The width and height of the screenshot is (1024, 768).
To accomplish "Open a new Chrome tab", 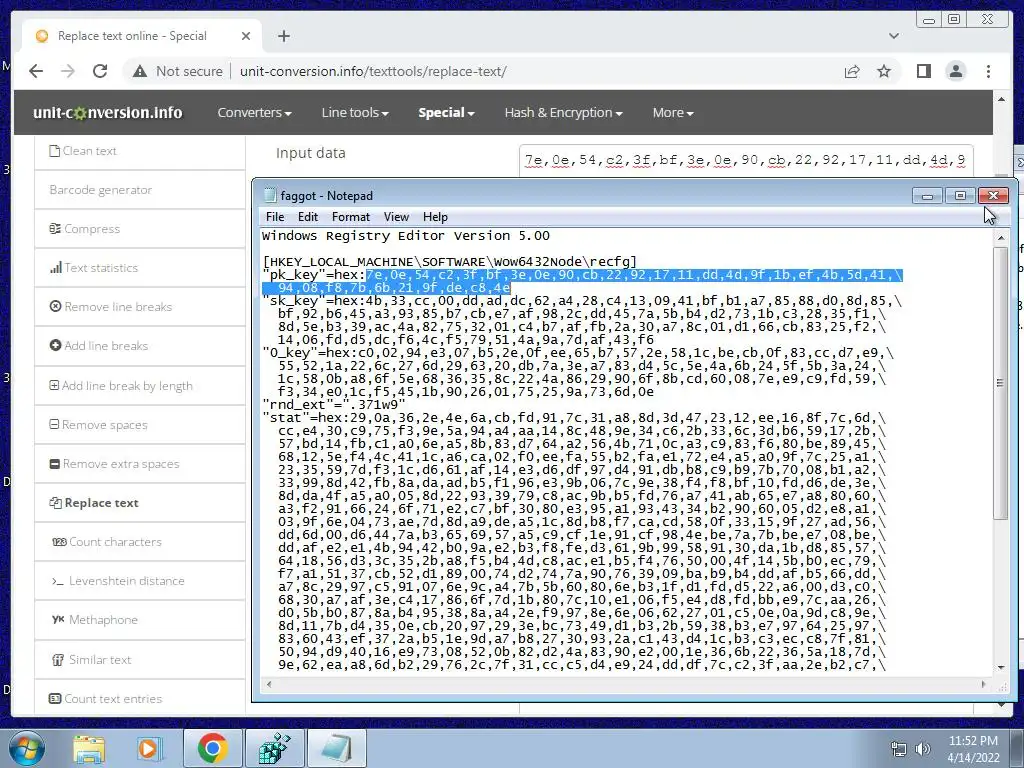I will click(x=283, y=36).
